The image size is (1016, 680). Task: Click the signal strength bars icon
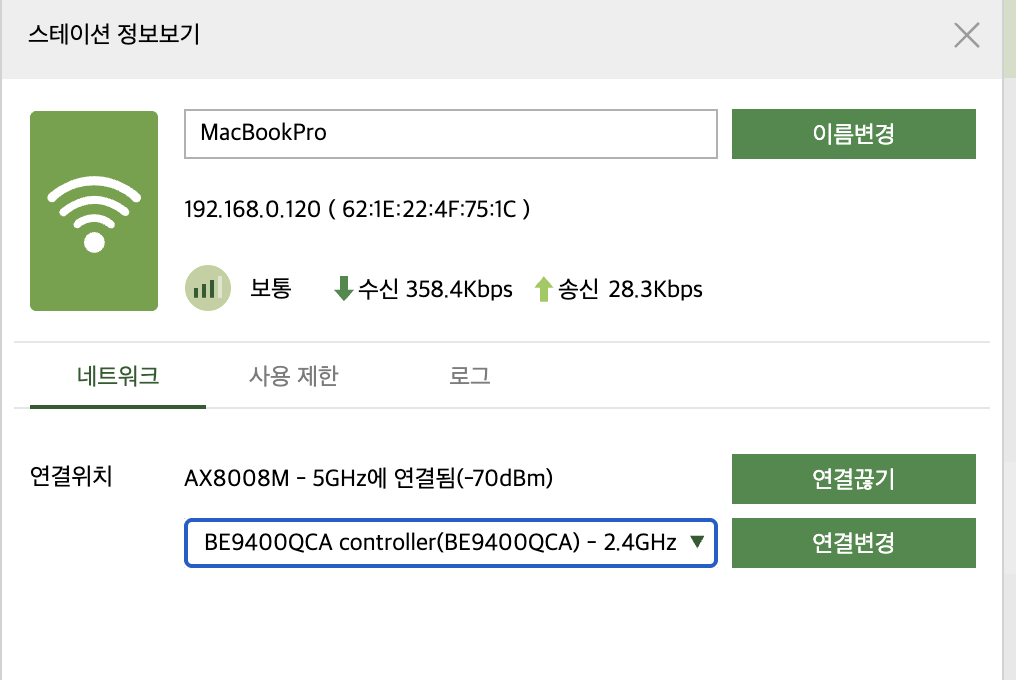(208, 288)
